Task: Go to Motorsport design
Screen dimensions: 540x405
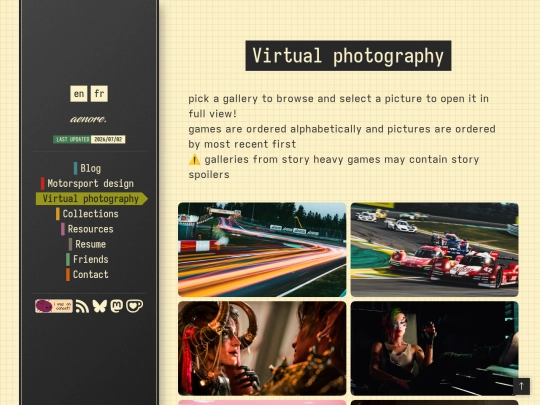Action: 87,184
